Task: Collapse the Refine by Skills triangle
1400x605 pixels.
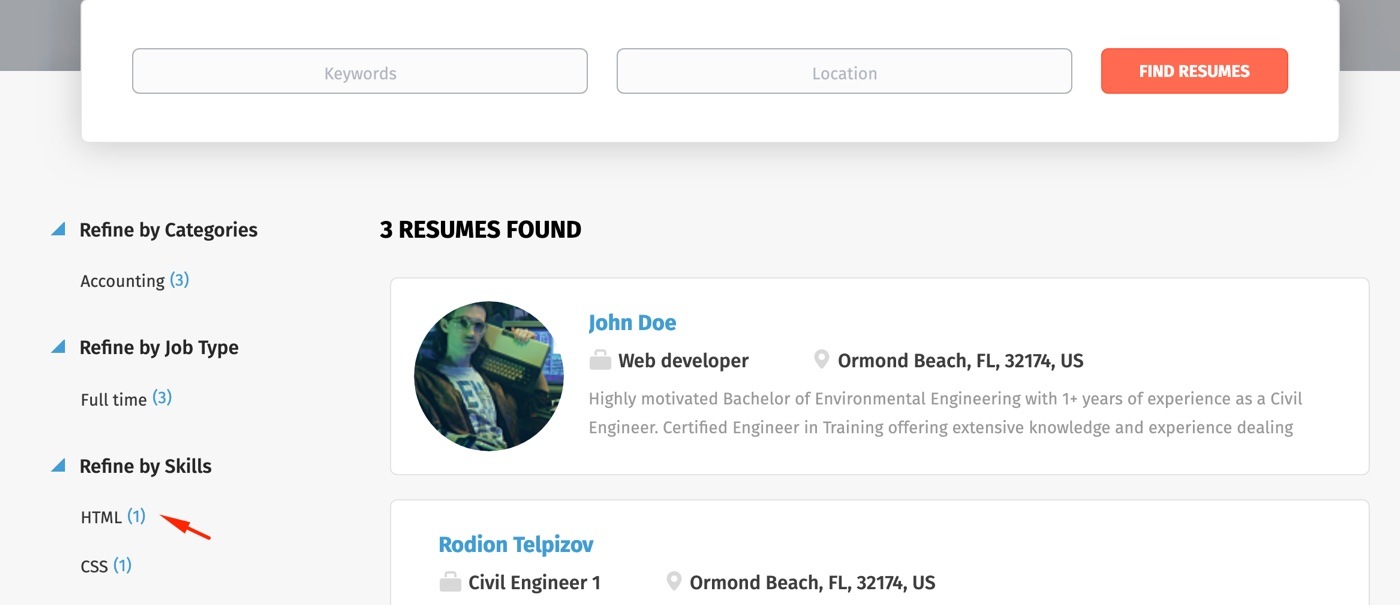Action: pyautogui.click(x=59, y=466)
